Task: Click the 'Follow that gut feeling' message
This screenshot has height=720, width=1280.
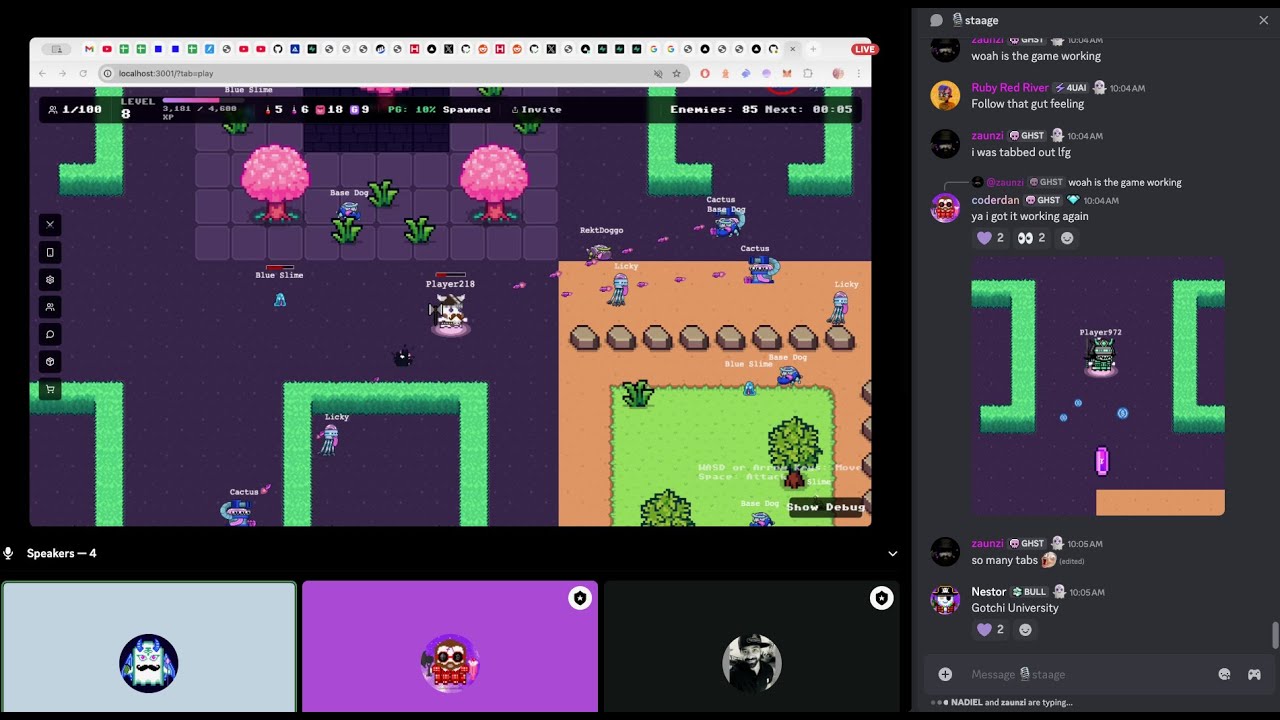Action: pyautogui.click(x=1027, y=104)
